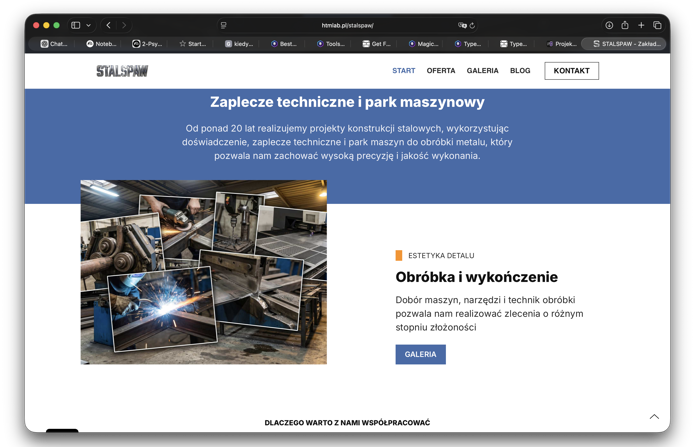Click the paragraph starting Dobór maszyn, narzędzi
Image resolution: width=695 pixels, height=447 pixels.
click(489, 314)
